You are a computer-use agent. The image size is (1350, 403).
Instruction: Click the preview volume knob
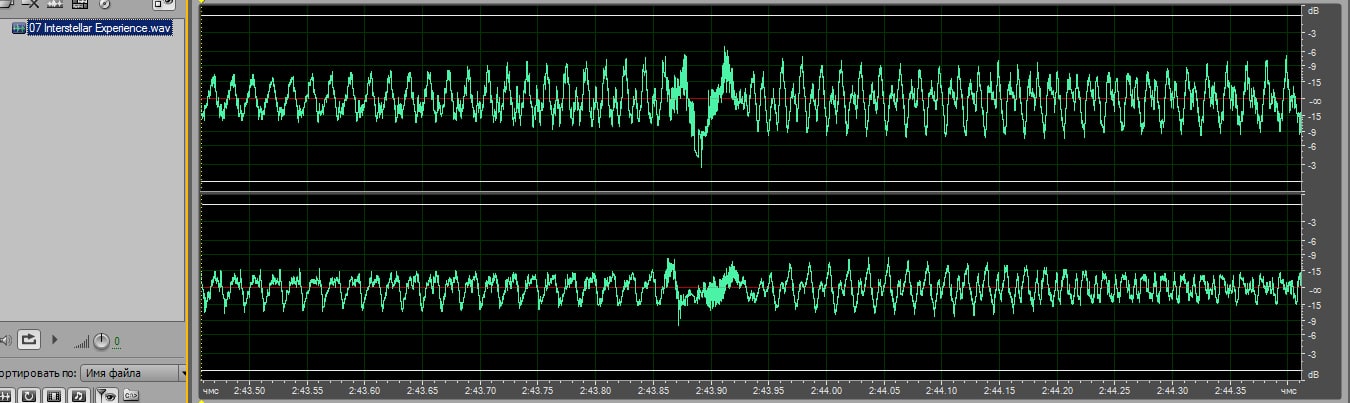[101, 341]
